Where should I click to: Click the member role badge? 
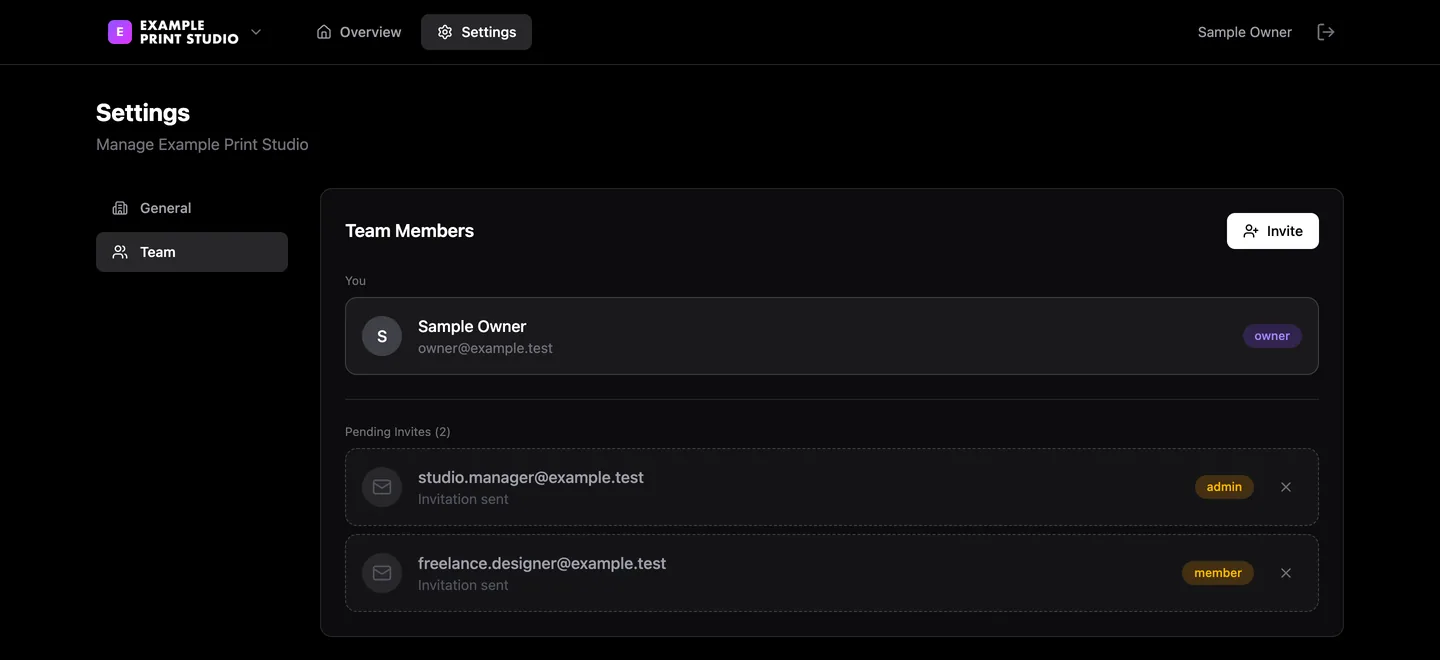1218,573
